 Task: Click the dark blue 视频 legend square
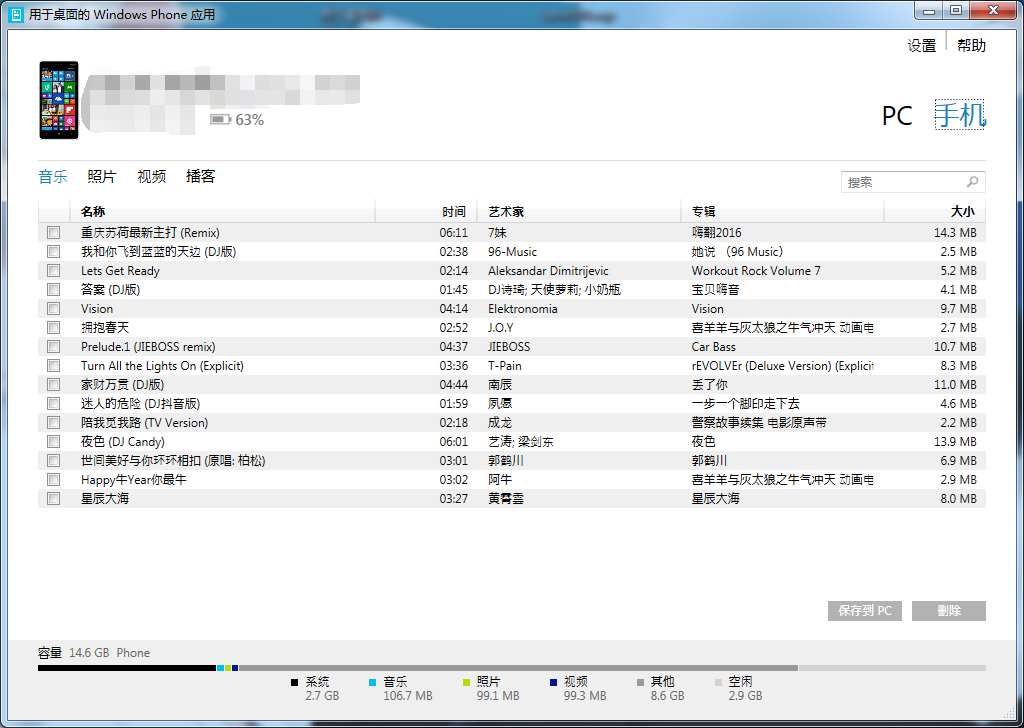pyautogui.click(x=553, y=682)
